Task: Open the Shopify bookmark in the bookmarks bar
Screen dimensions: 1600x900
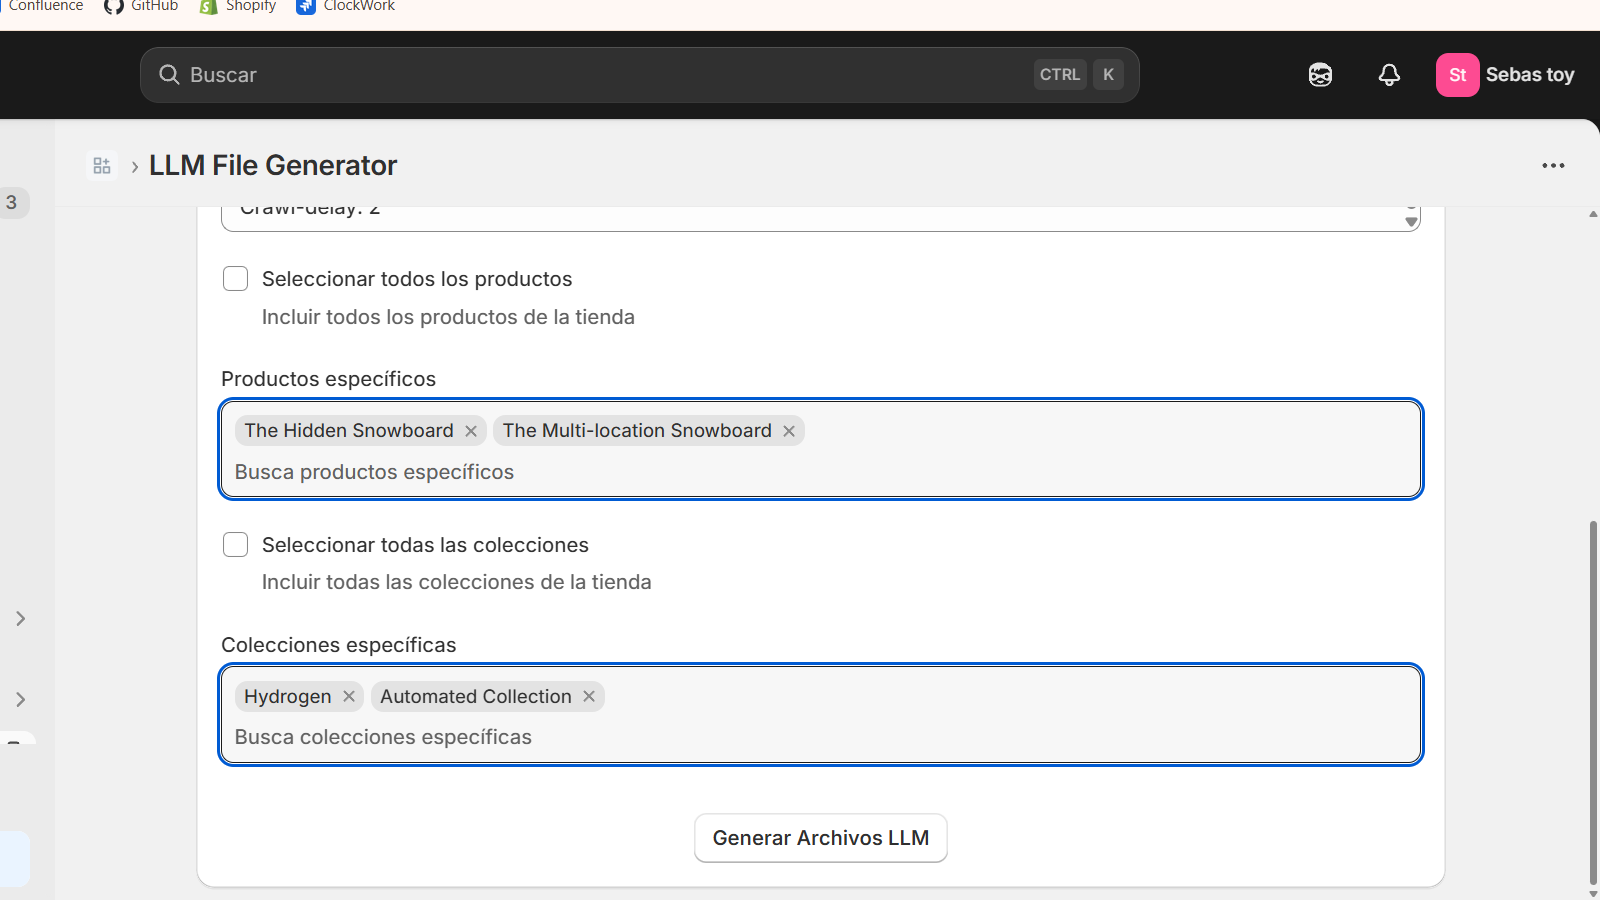Action: [237, 7]
